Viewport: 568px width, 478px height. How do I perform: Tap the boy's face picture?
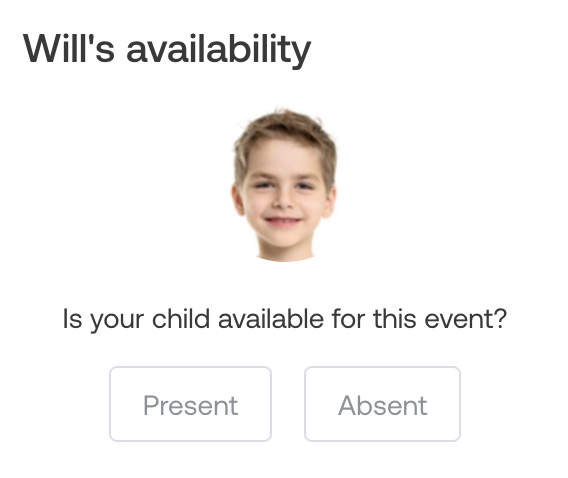pyautogui.click(x=284, y=185)
